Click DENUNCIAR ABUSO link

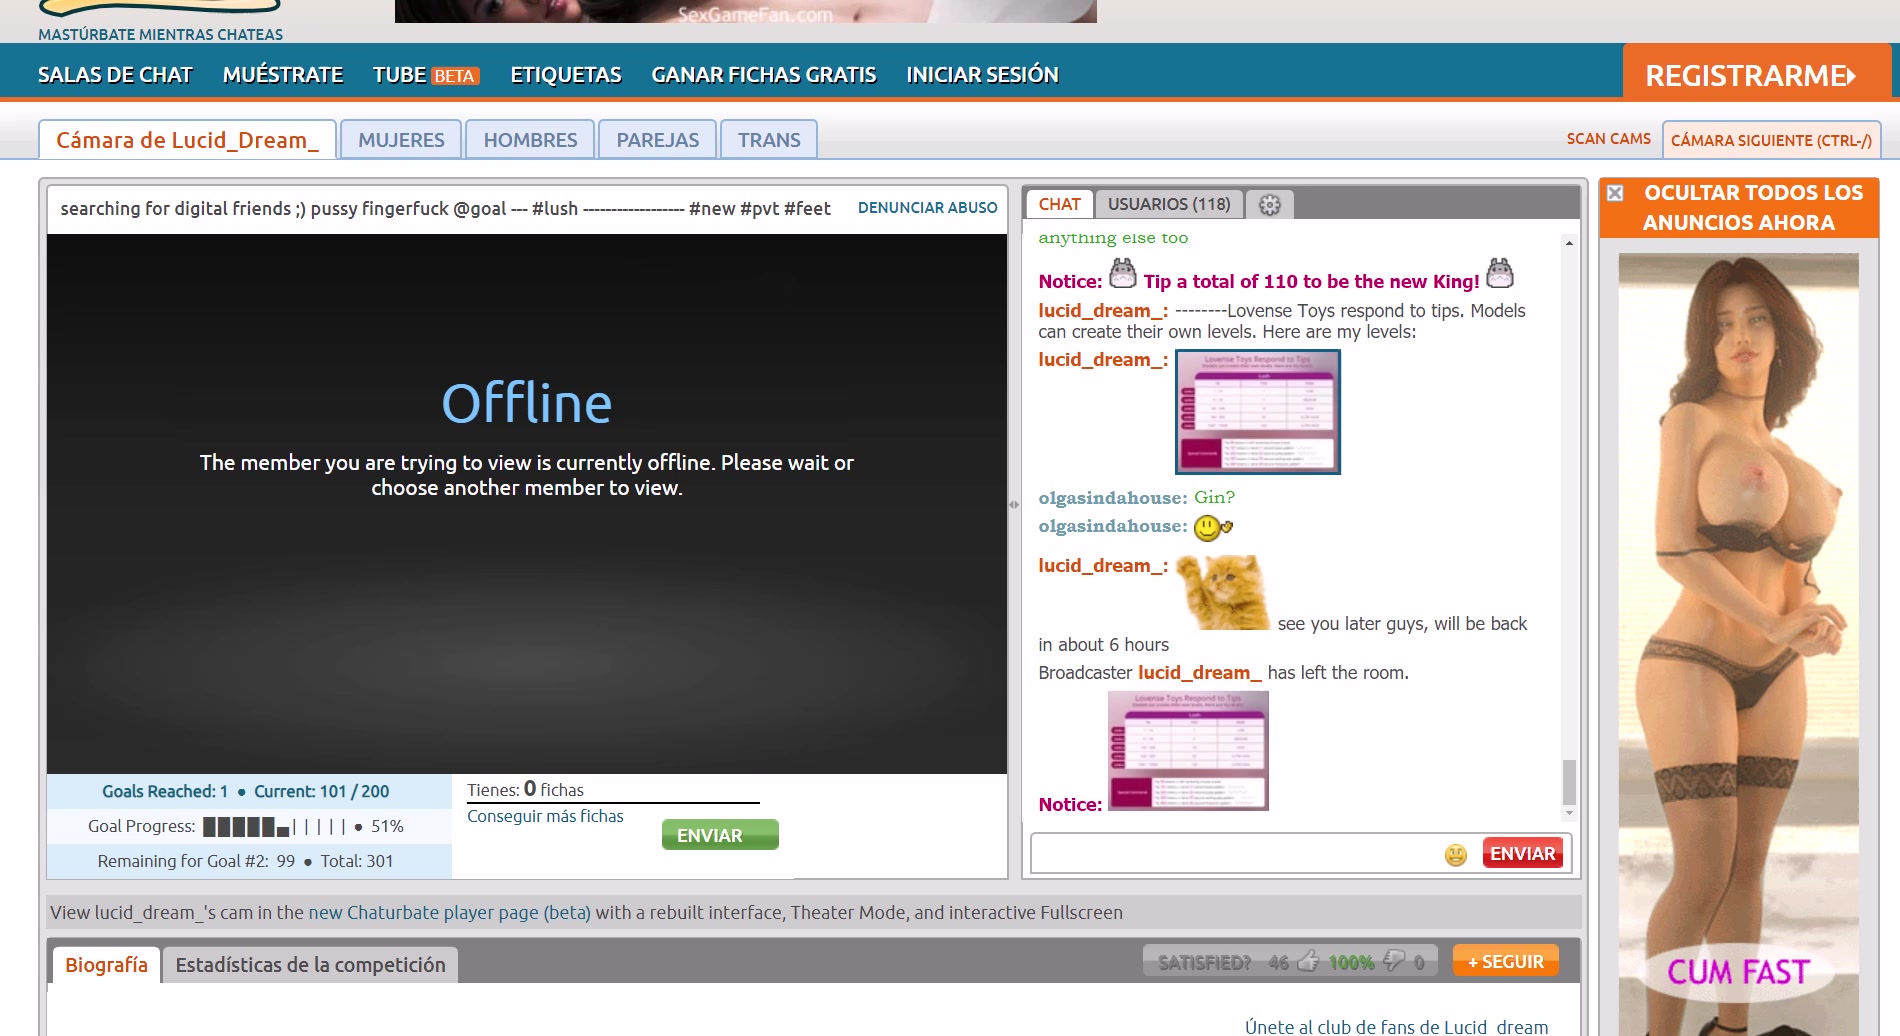927,208
